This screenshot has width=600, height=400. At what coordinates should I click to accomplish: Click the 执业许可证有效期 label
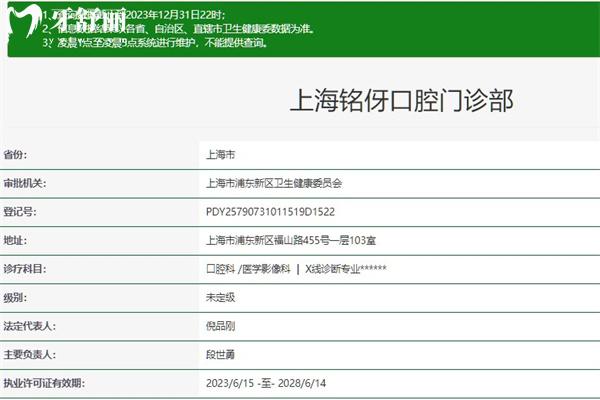point(44,383)
